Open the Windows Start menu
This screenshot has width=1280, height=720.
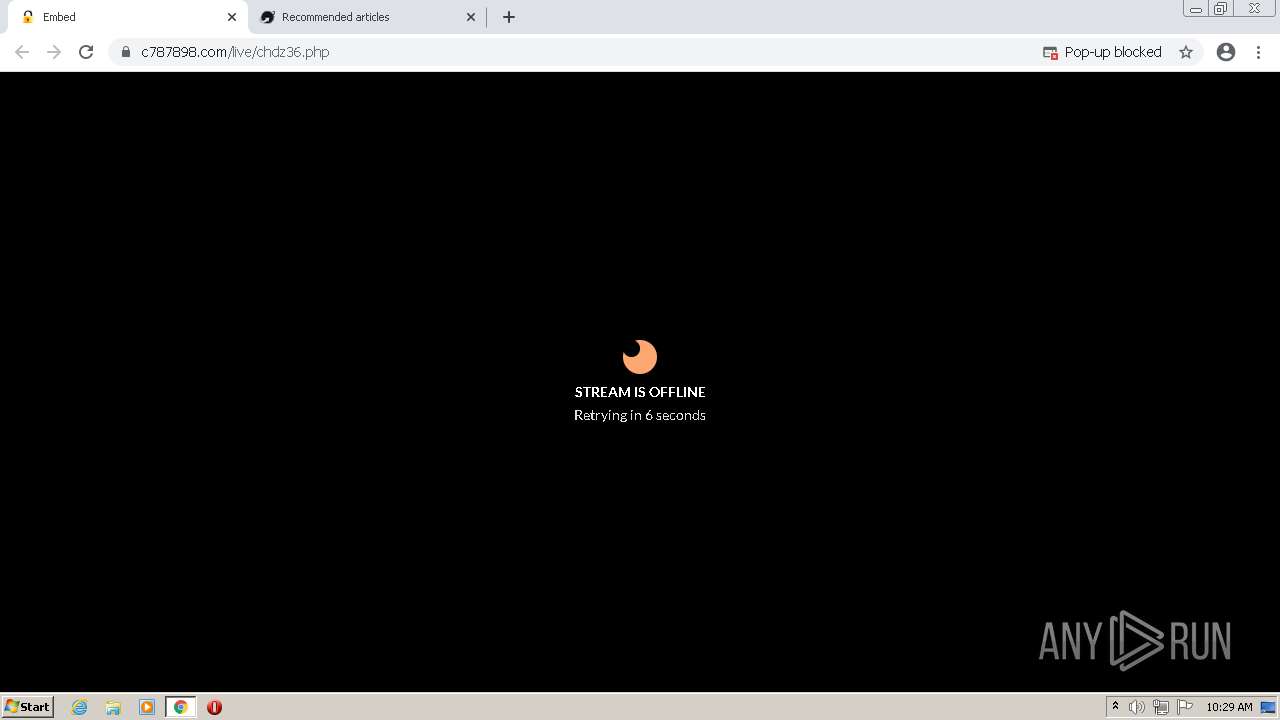[x=28, y=707]
